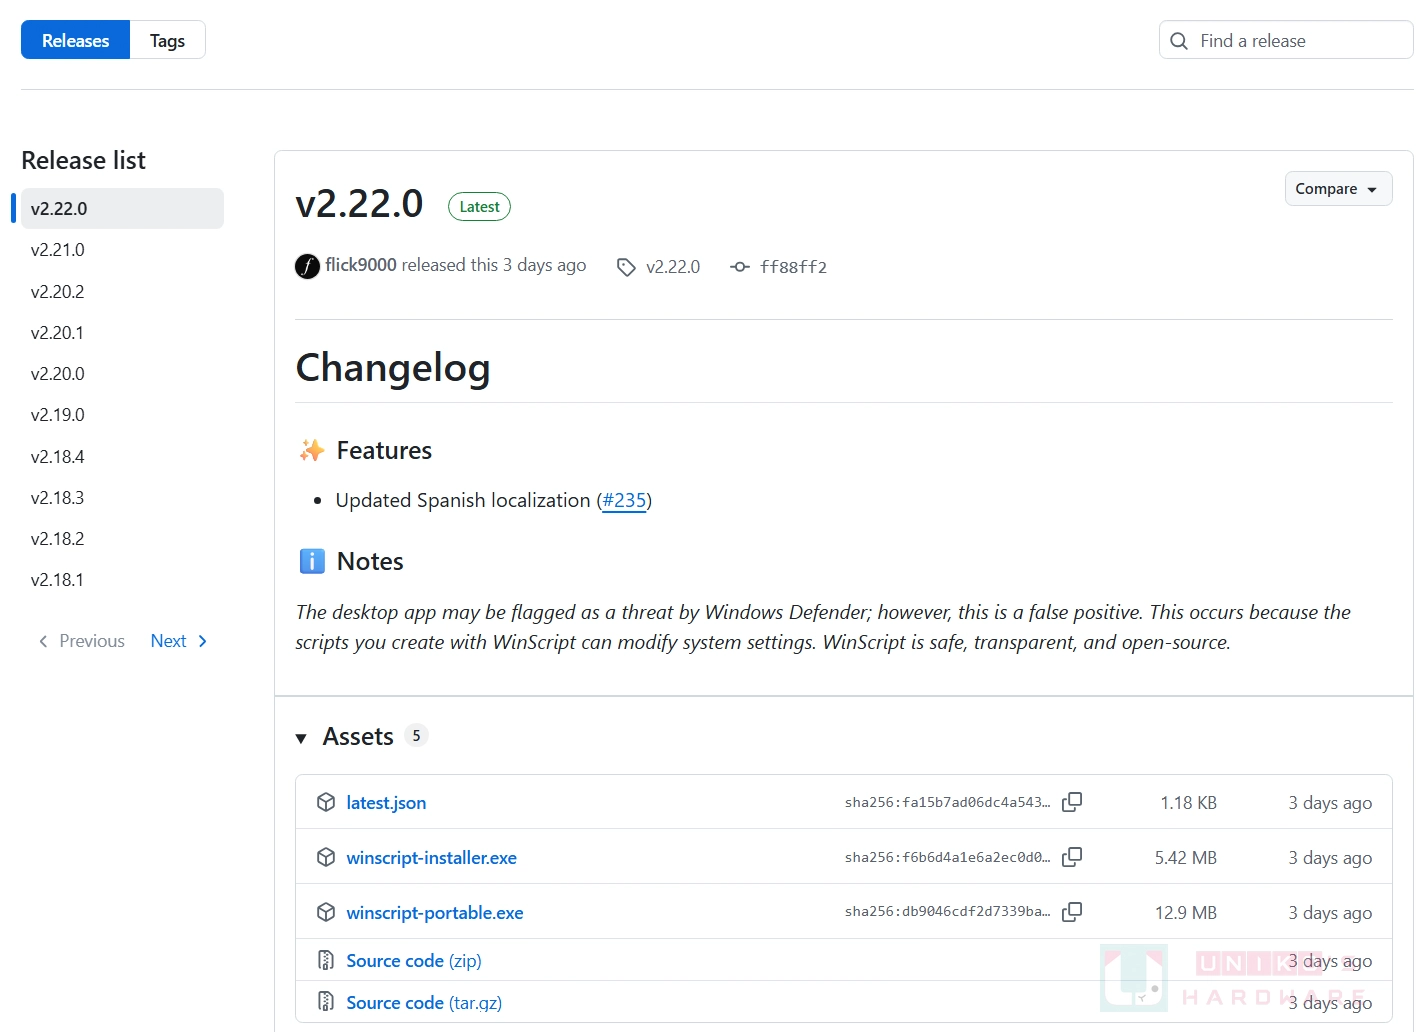Click the search magnifier icon
This screenshot has height=1032, width=1425.
click(1179, 41)
